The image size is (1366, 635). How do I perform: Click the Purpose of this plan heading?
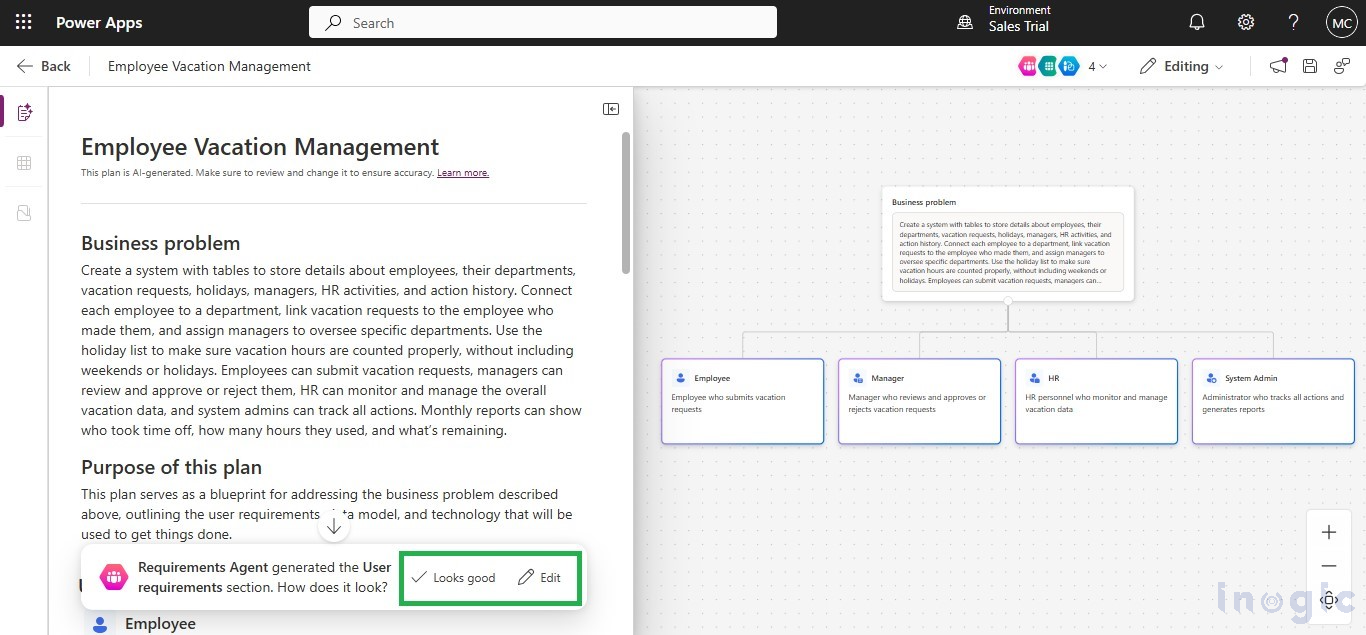coord(172,467)
